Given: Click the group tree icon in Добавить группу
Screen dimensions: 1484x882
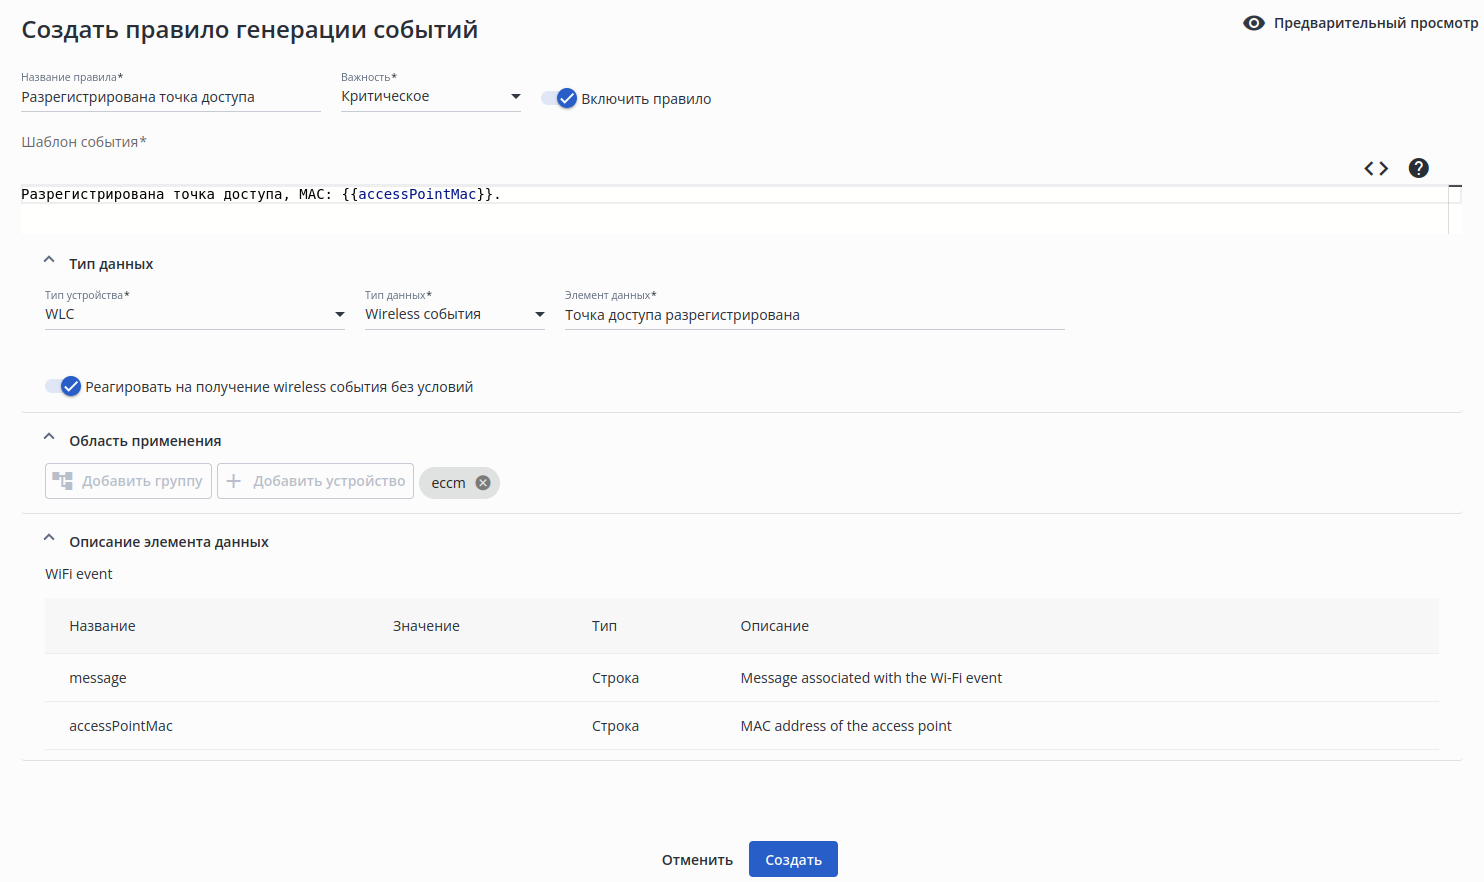Looking at the screenshot, I should pos(63,481).
